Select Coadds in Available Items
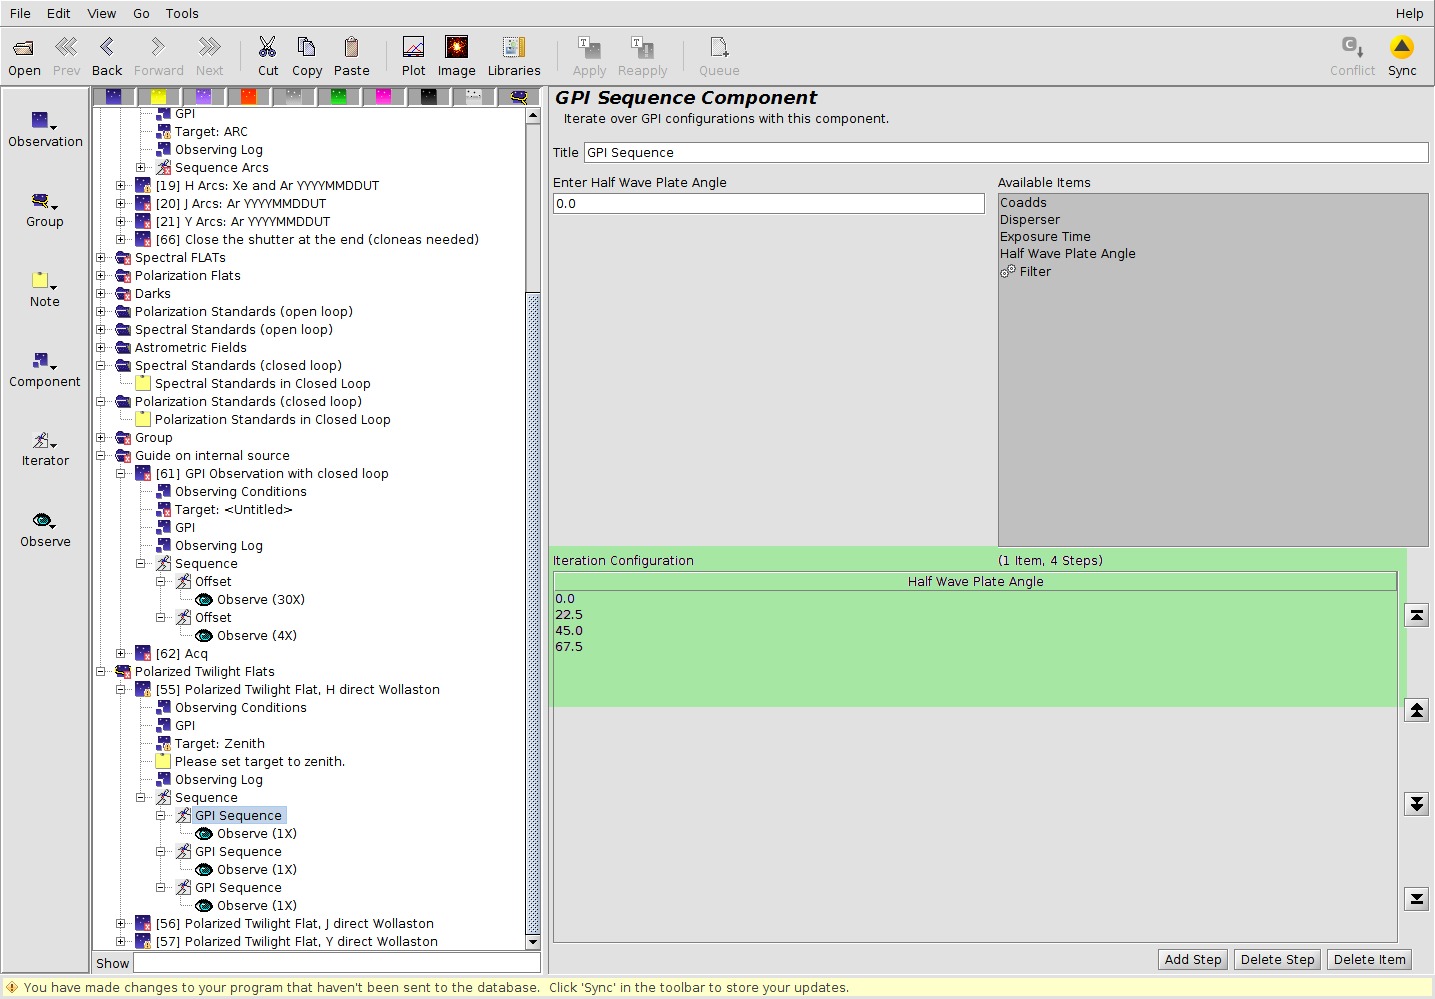Screen dimensions: 1435x999 click(x=1023, y=203)
